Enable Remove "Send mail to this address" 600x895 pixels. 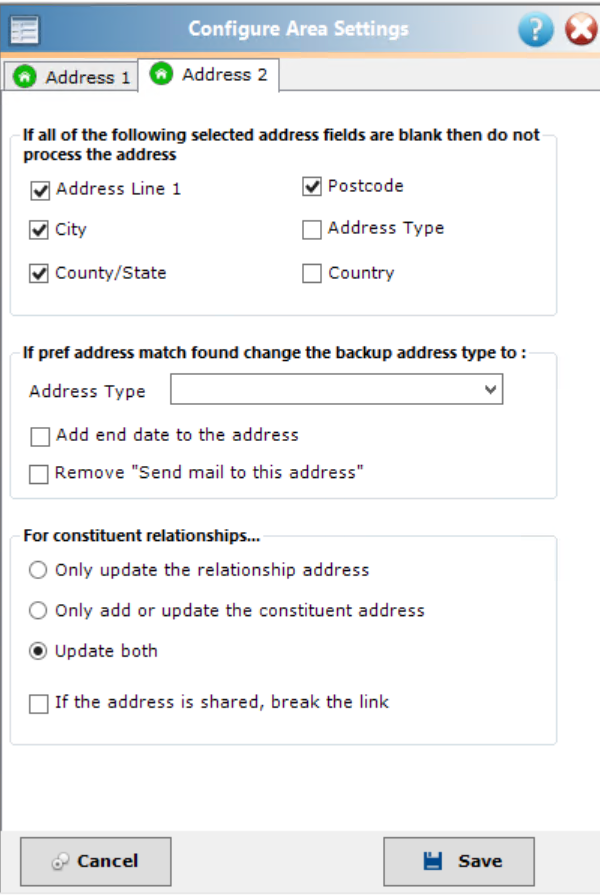[39, 474]
